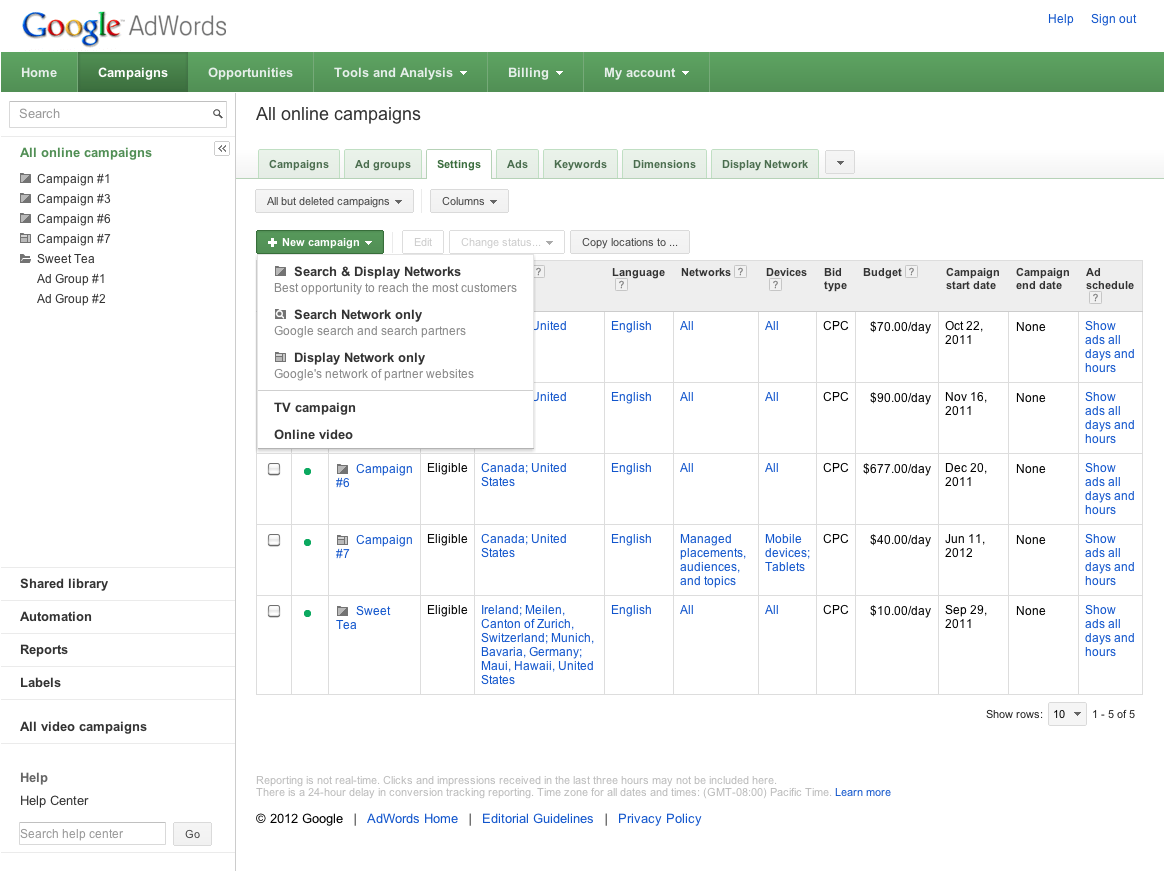Open the Billing dropdown menu
This screenshot has width=1164, height=871.
pos(535,72)
